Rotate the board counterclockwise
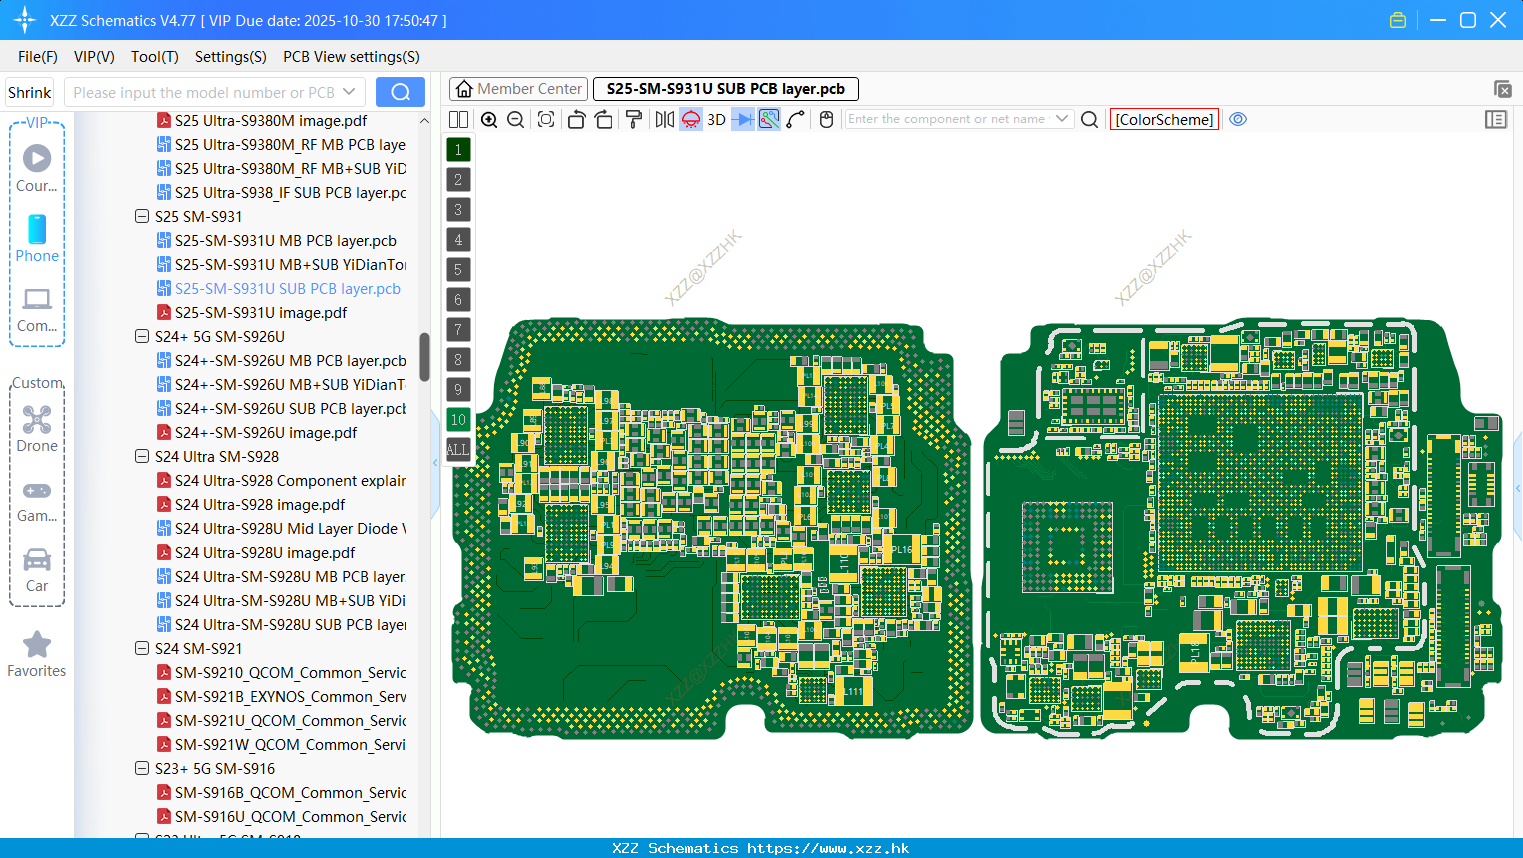The width and height of the screenshot is (1523, 858). pos(576,119)
